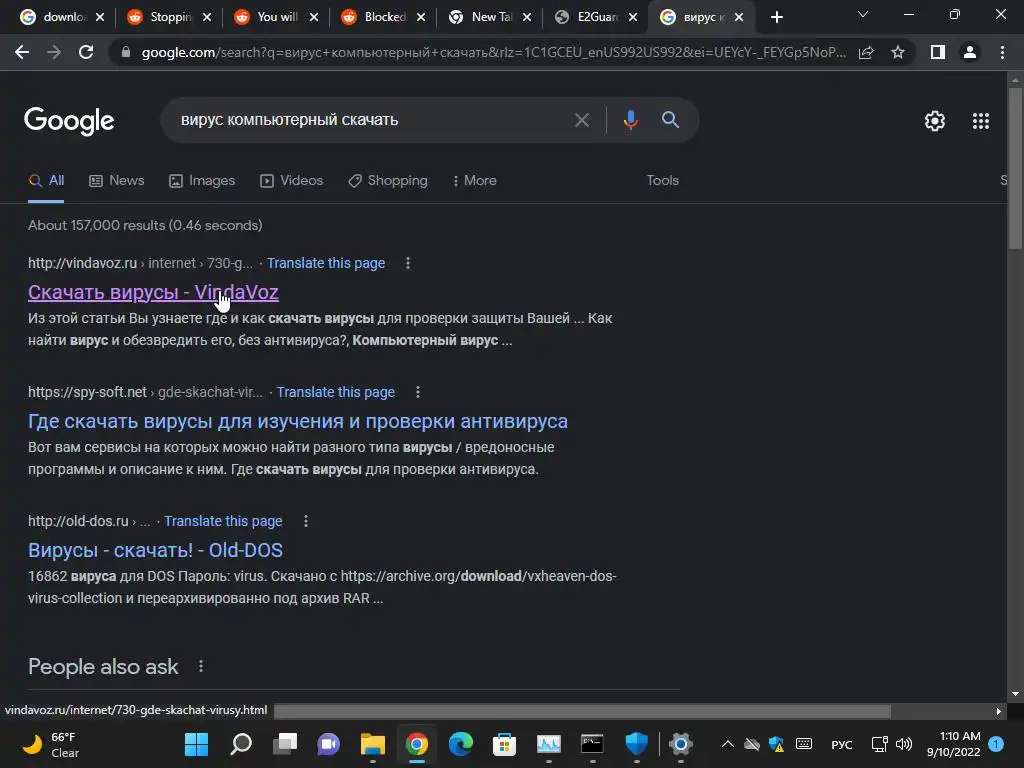Open 'Где скачать вирусы для изучения' result

[x=298, y=421]
